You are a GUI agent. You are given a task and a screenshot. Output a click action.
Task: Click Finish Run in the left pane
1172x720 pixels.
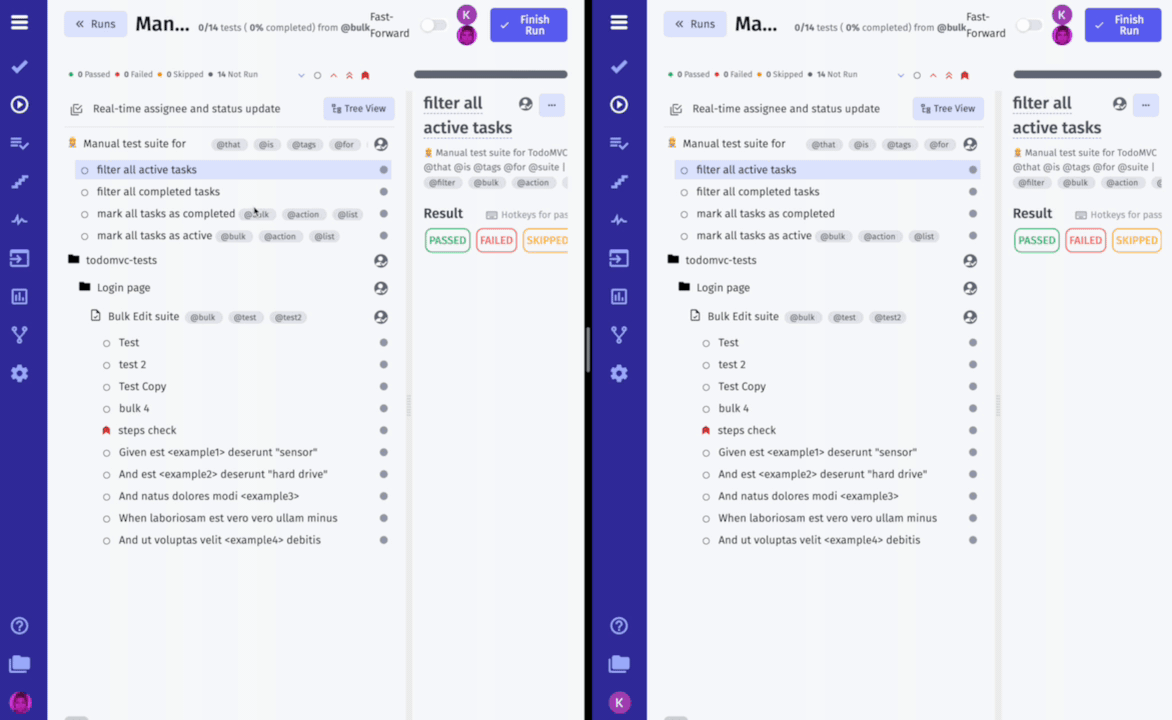pos(528,25)
